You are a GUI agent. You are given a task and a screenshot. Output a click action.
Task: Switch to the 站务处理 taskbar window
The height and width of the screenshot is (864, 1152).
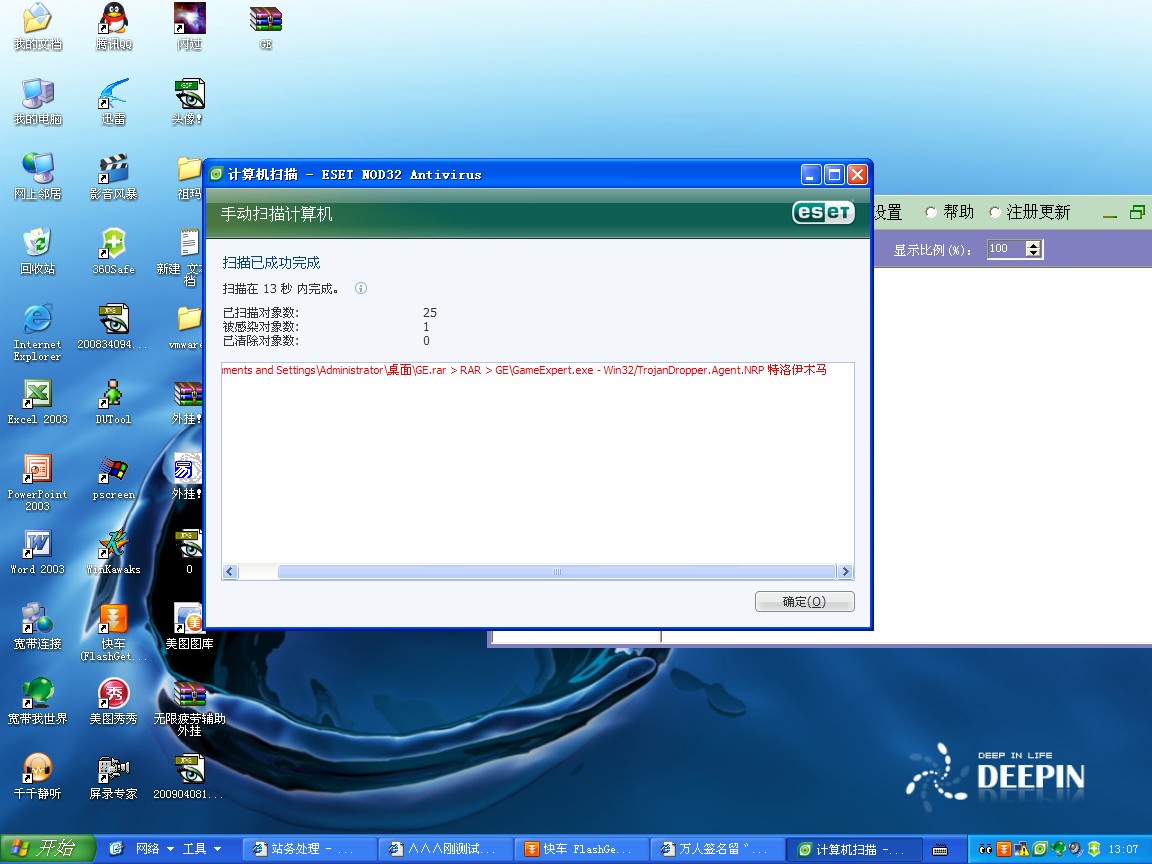309,849
